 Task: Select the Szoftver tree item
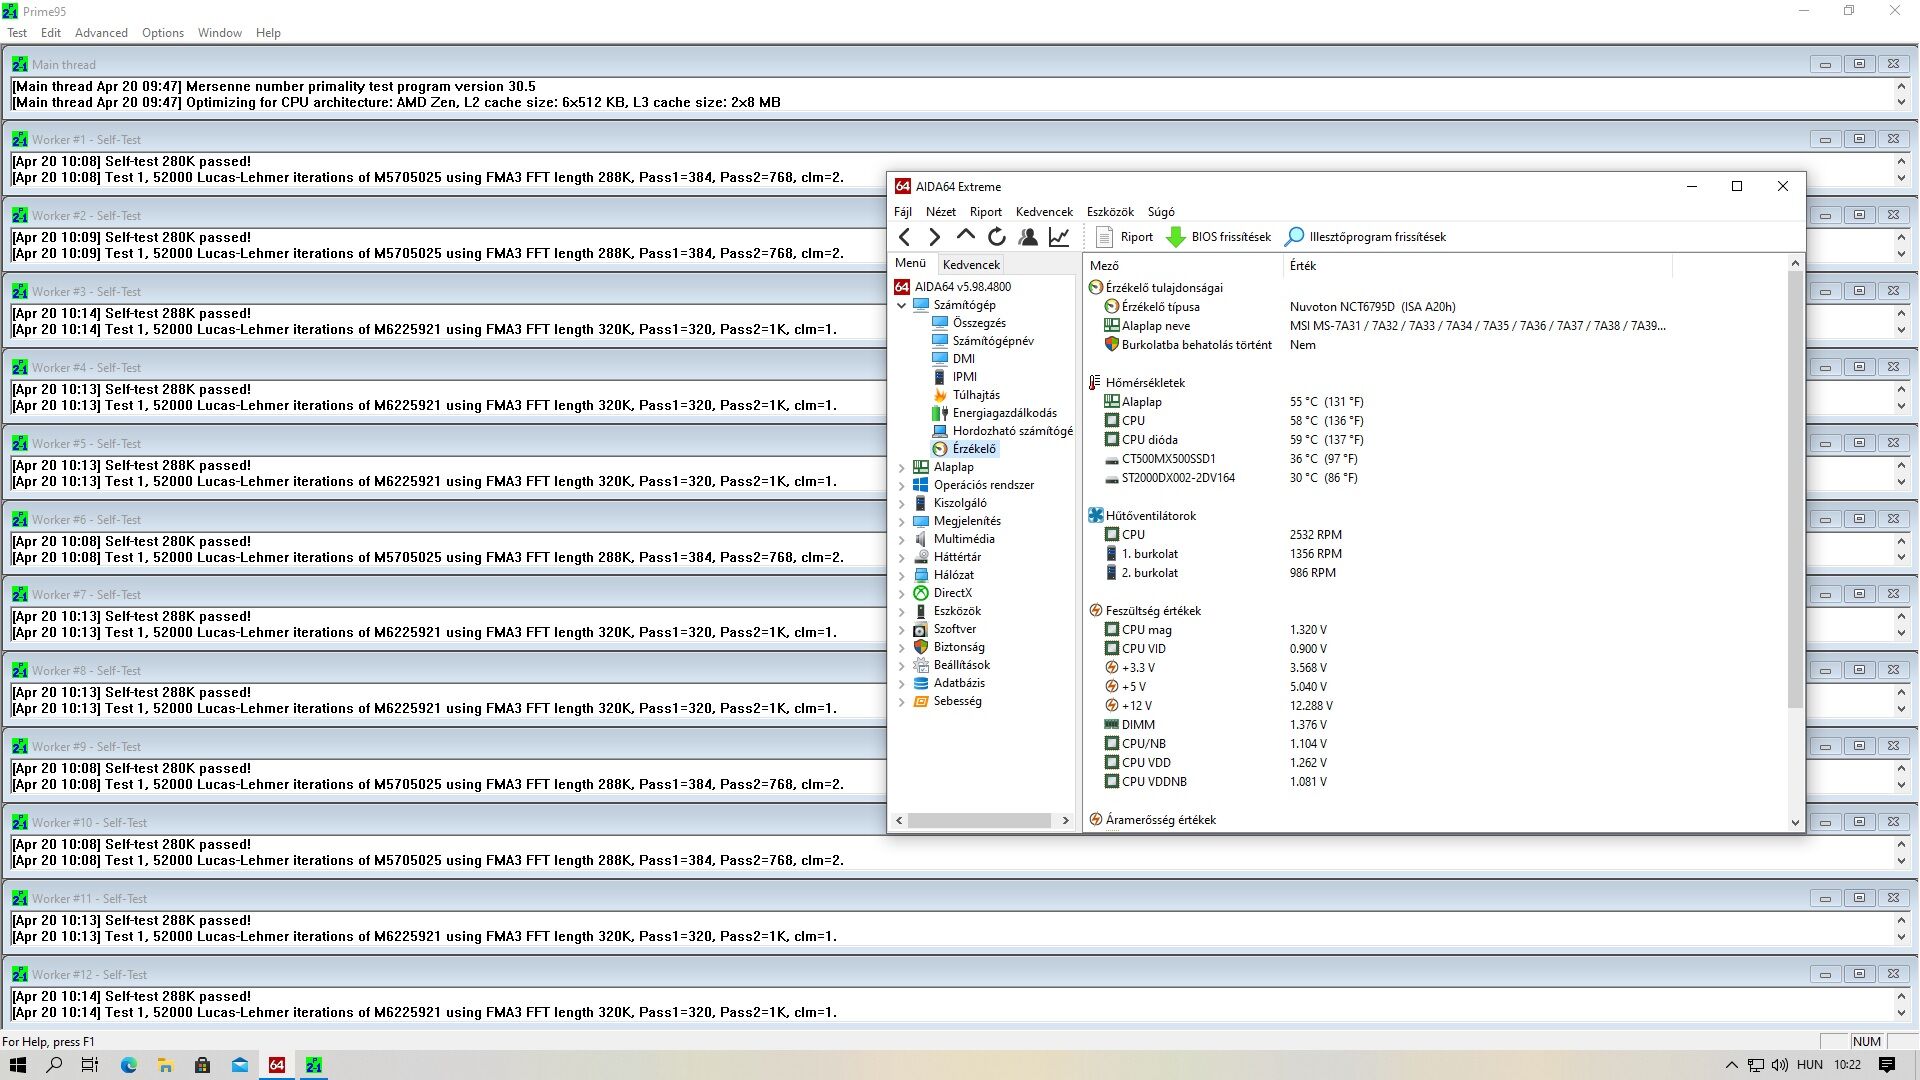pyautogui.click(x=944, y=629)
